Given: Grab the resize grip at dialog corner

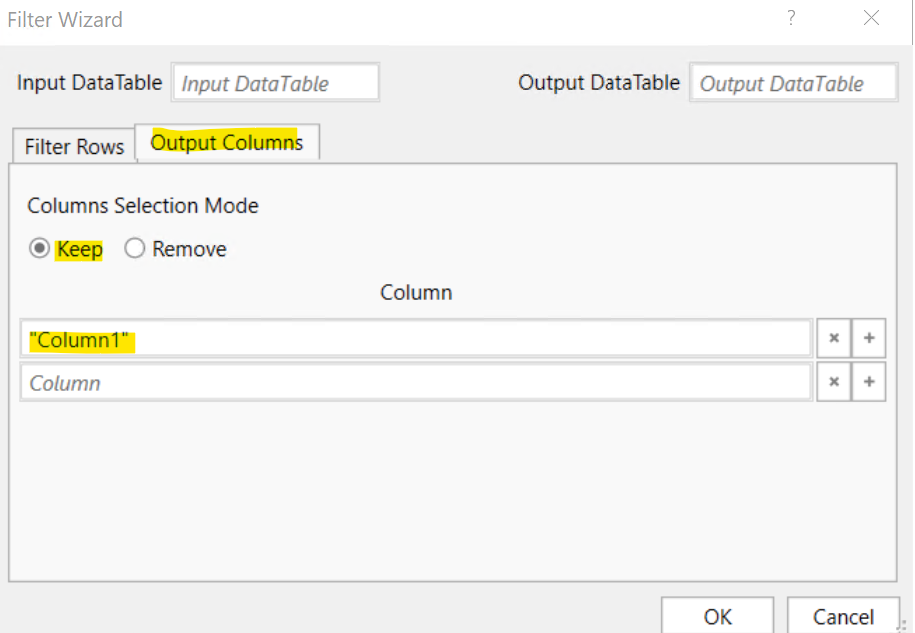Looking at the screenshot, I should pos(903,623).
